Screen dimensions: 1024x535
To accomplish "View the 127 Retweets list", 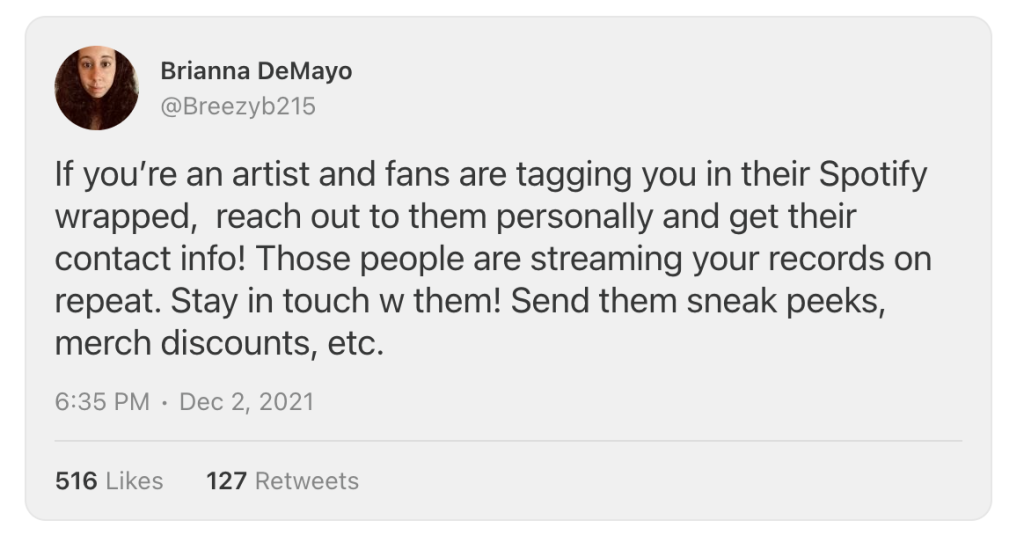I will (282, 481).
